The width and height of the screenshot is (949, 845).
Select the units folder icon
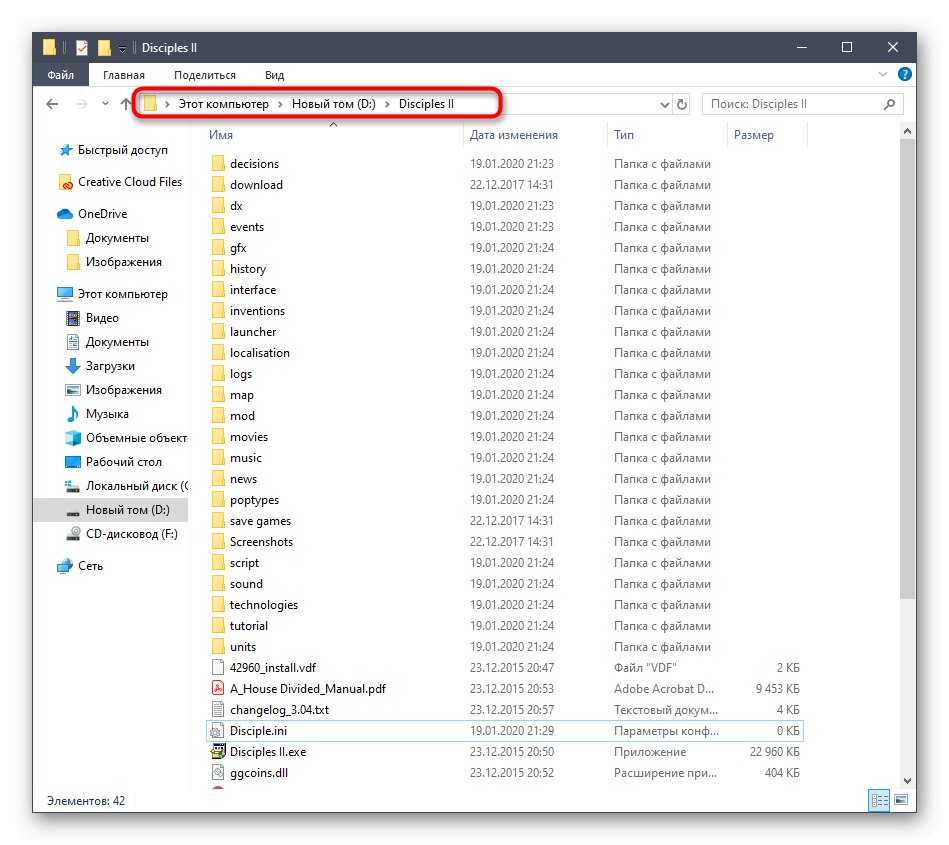218,646
